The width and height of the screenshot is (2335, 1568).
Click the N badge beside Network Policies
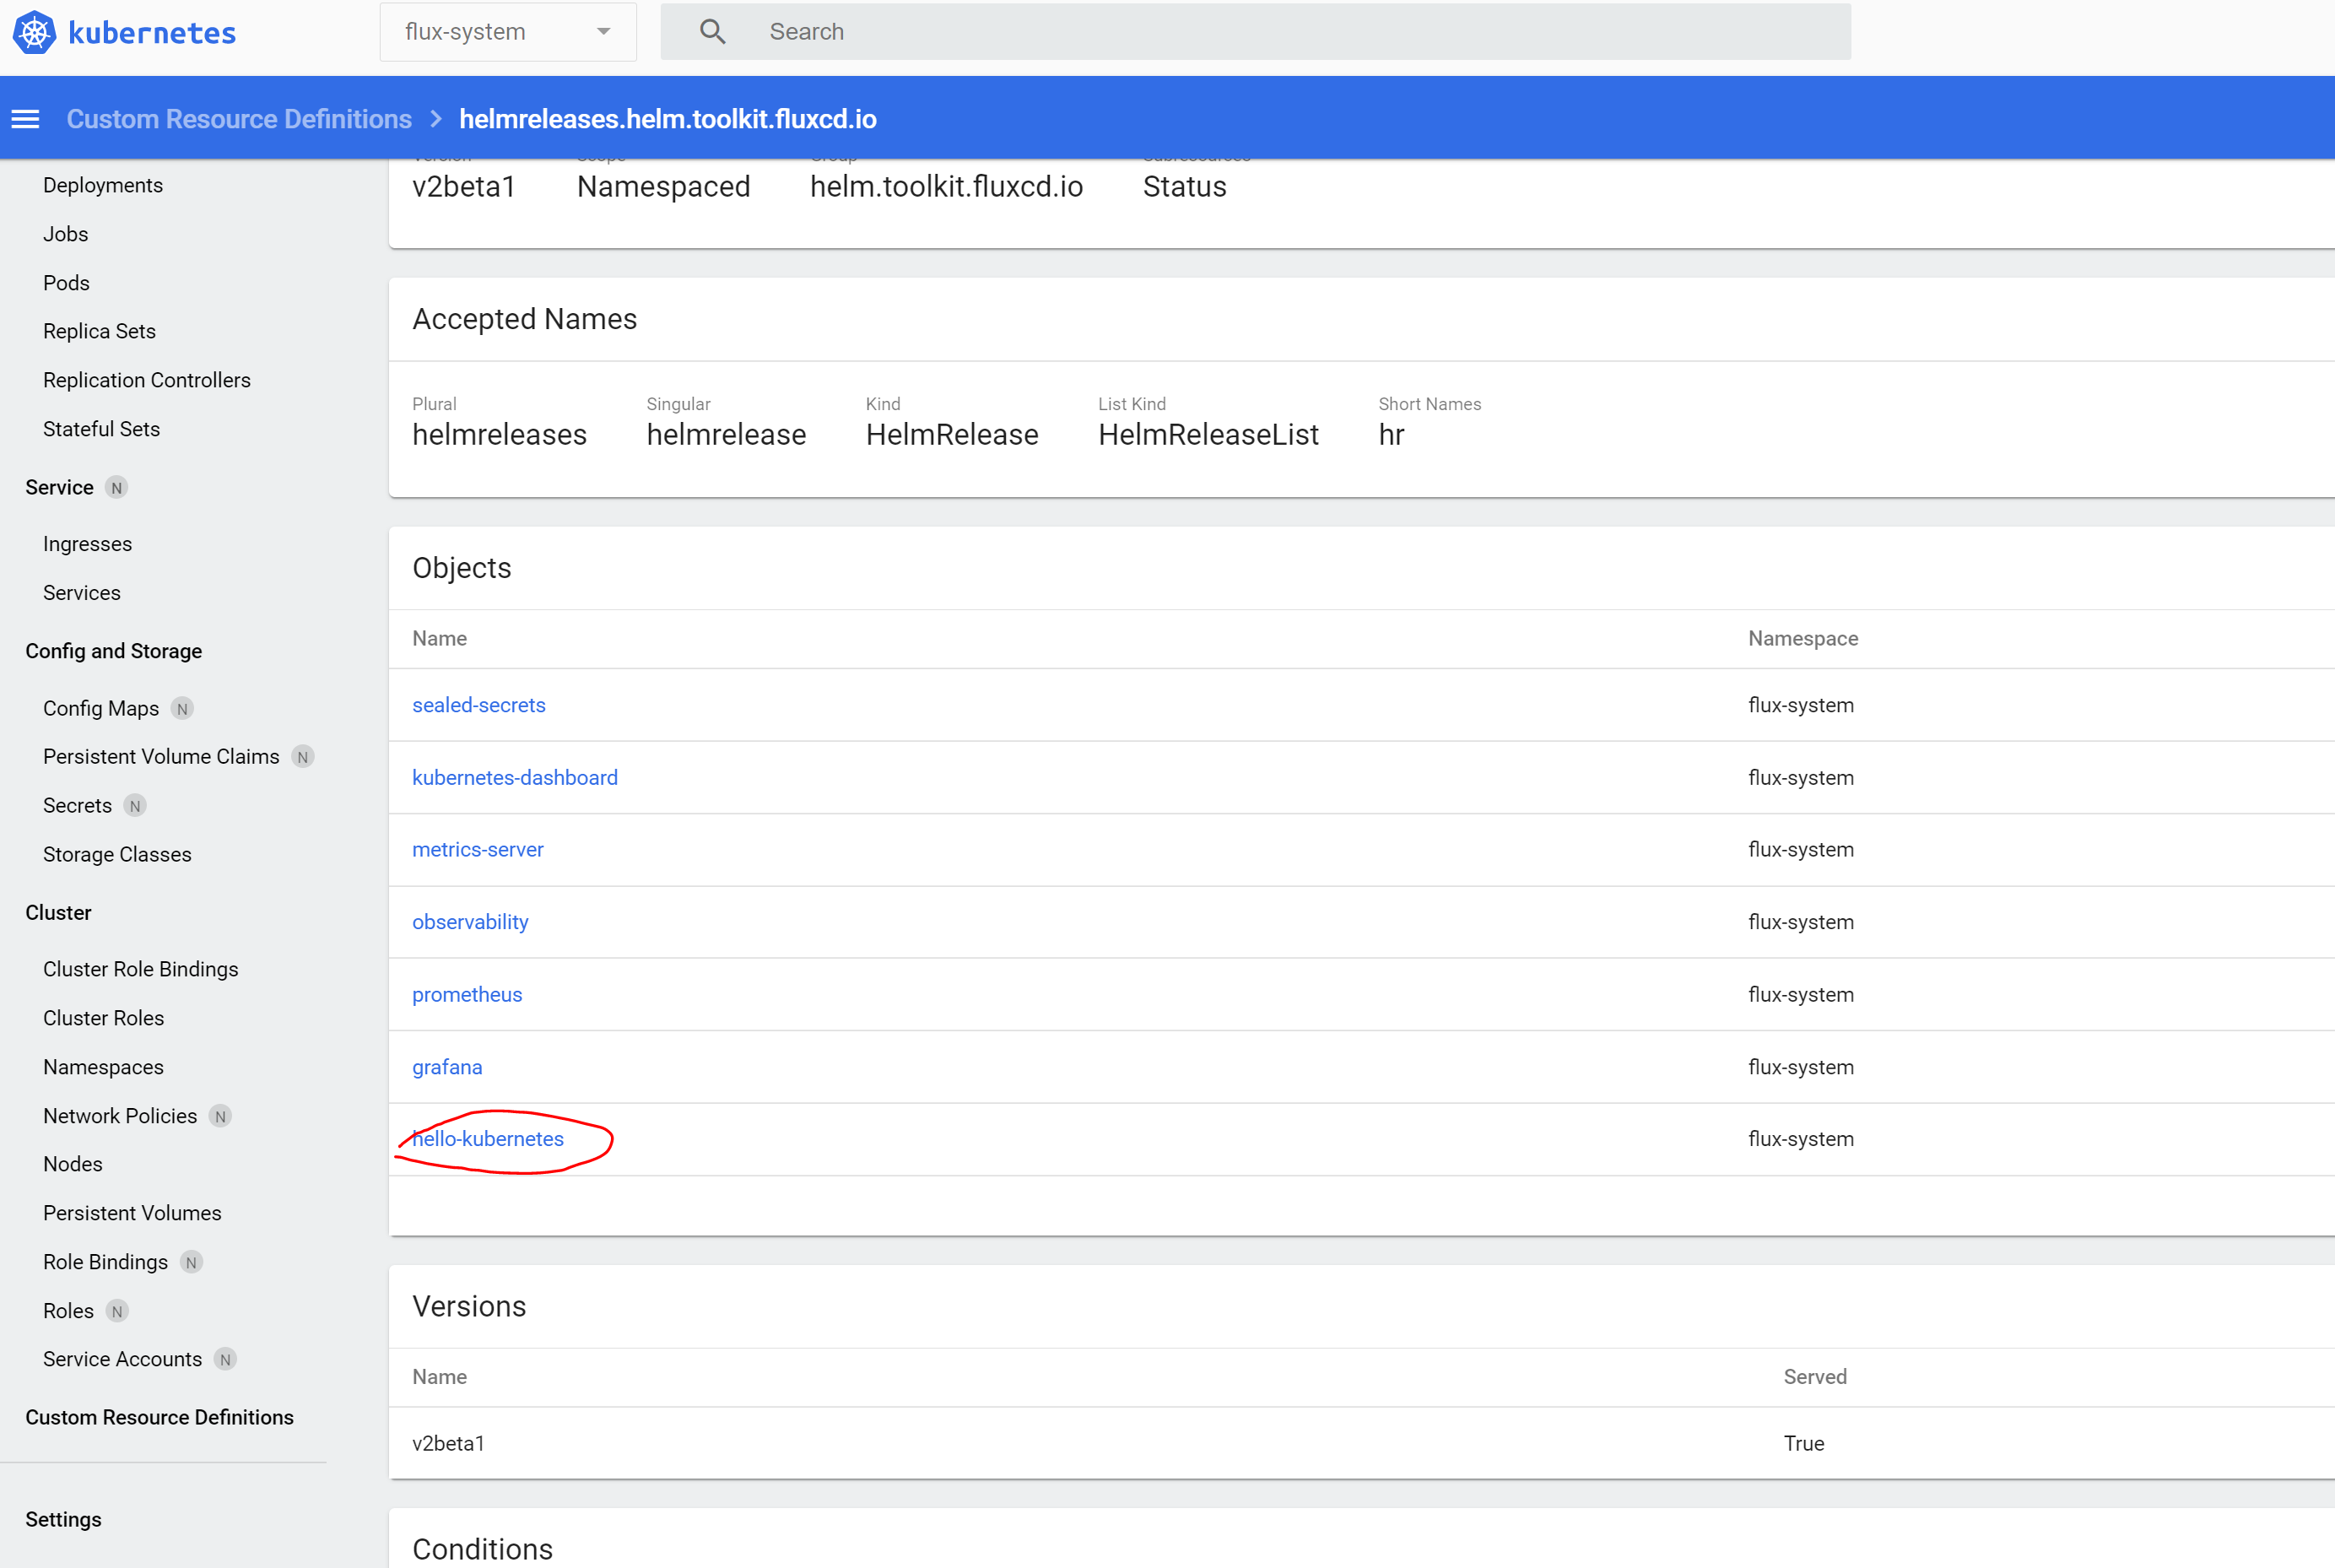(x=221, y=1116)
